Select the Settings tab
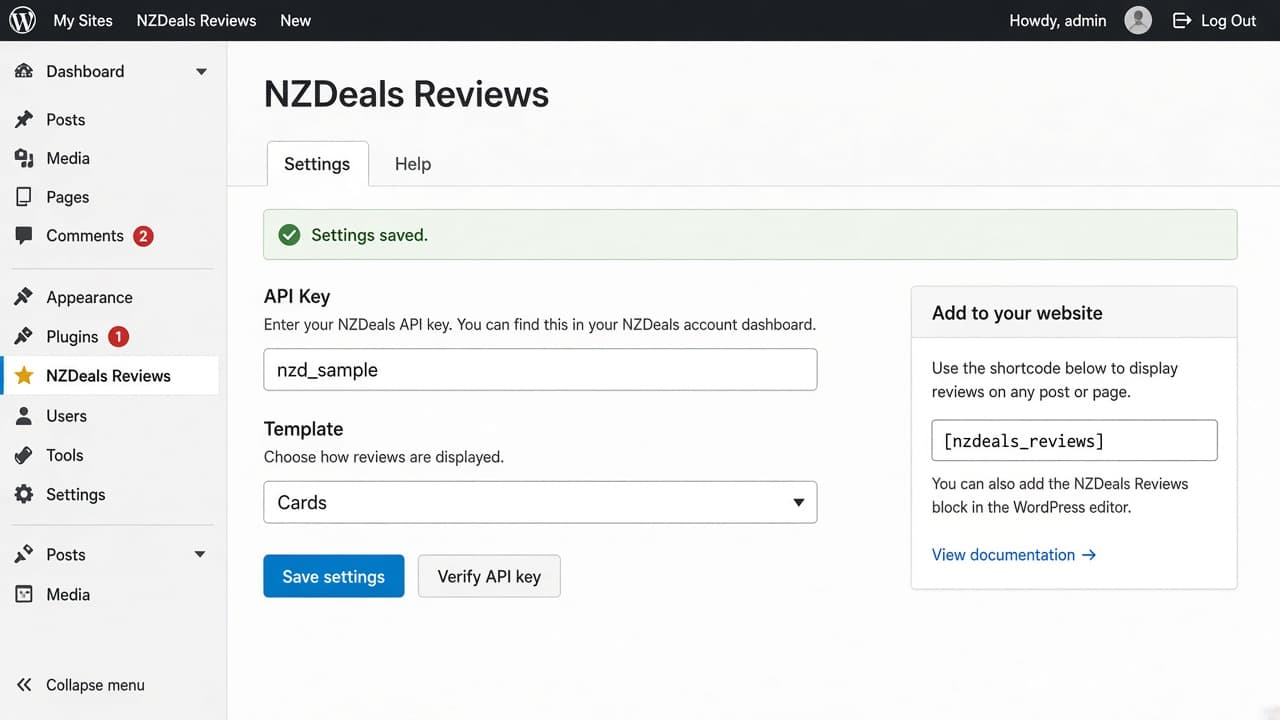This screenshot has height=720, width=1280. point(317,164)
